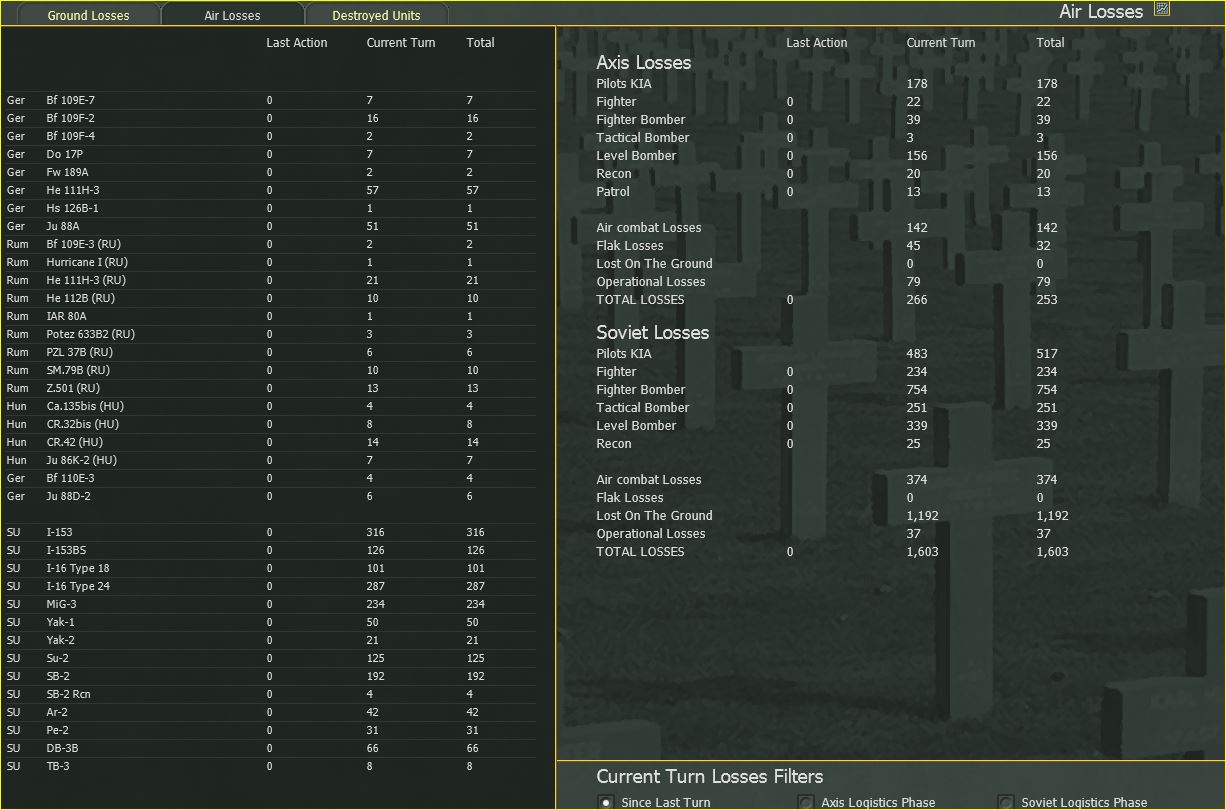
Task: Click the Ar-2 row
Action: (270, 712)
